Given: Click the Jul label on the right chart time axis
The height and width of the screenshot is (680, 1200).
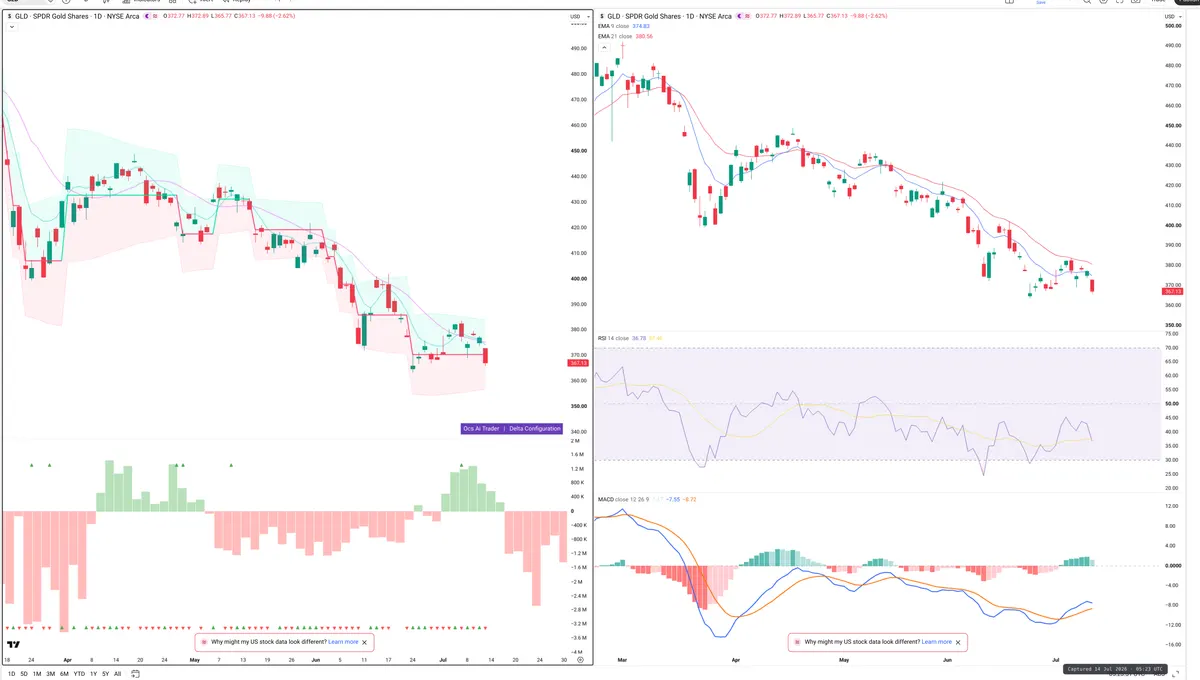Looking at the screenshot, I should coord(1055,661).
